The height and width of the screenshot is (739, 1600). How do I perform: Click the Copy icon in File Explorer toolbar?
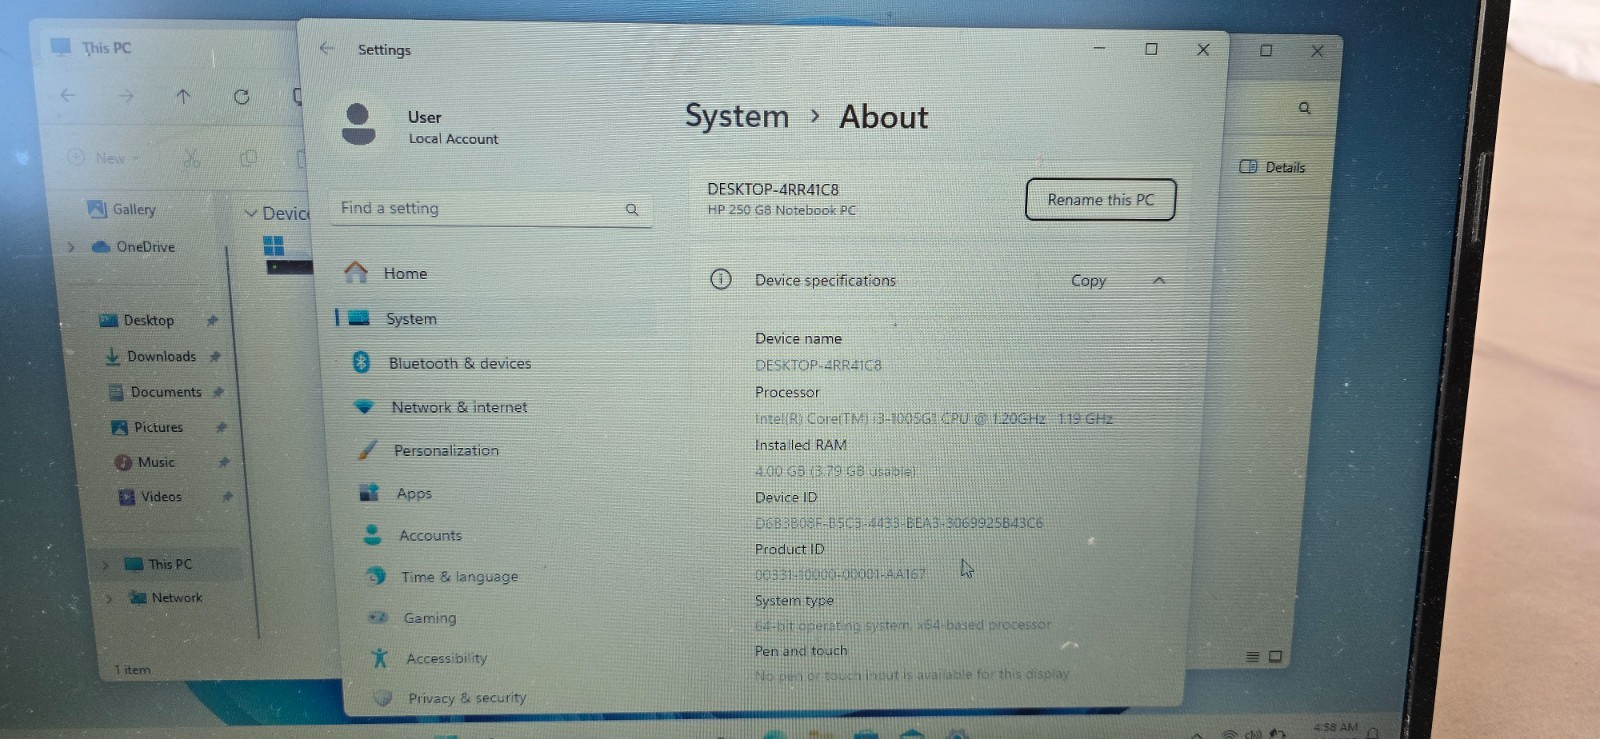click(x=248, y=158)
